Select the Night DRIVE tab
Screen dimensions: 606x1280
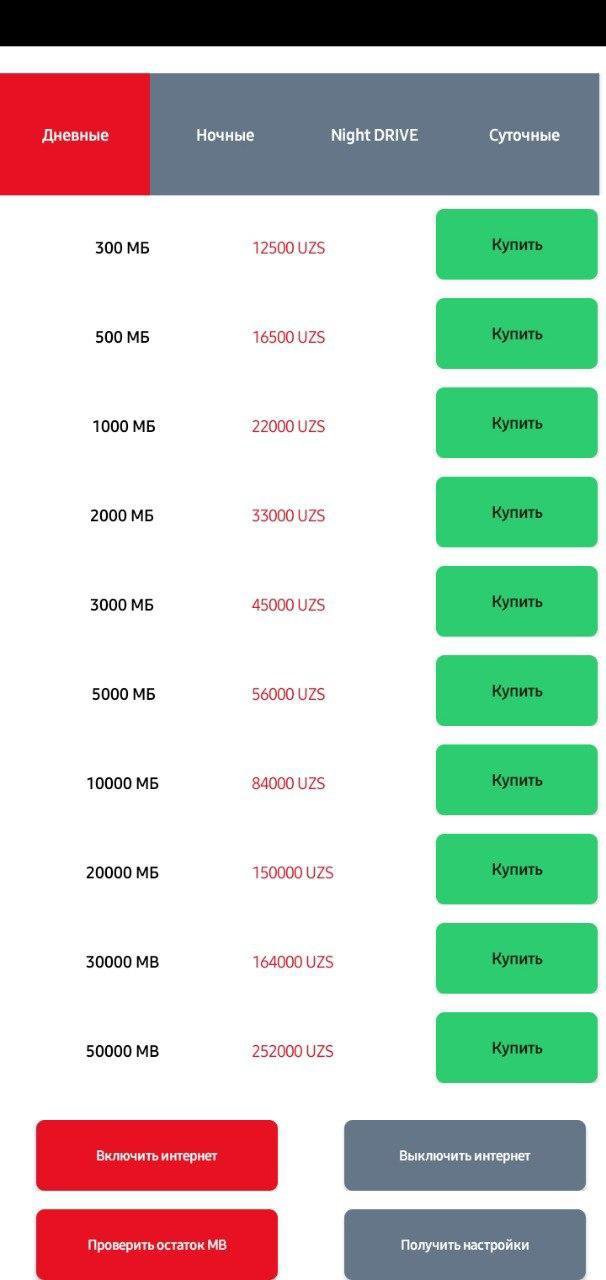pos(374,135)
